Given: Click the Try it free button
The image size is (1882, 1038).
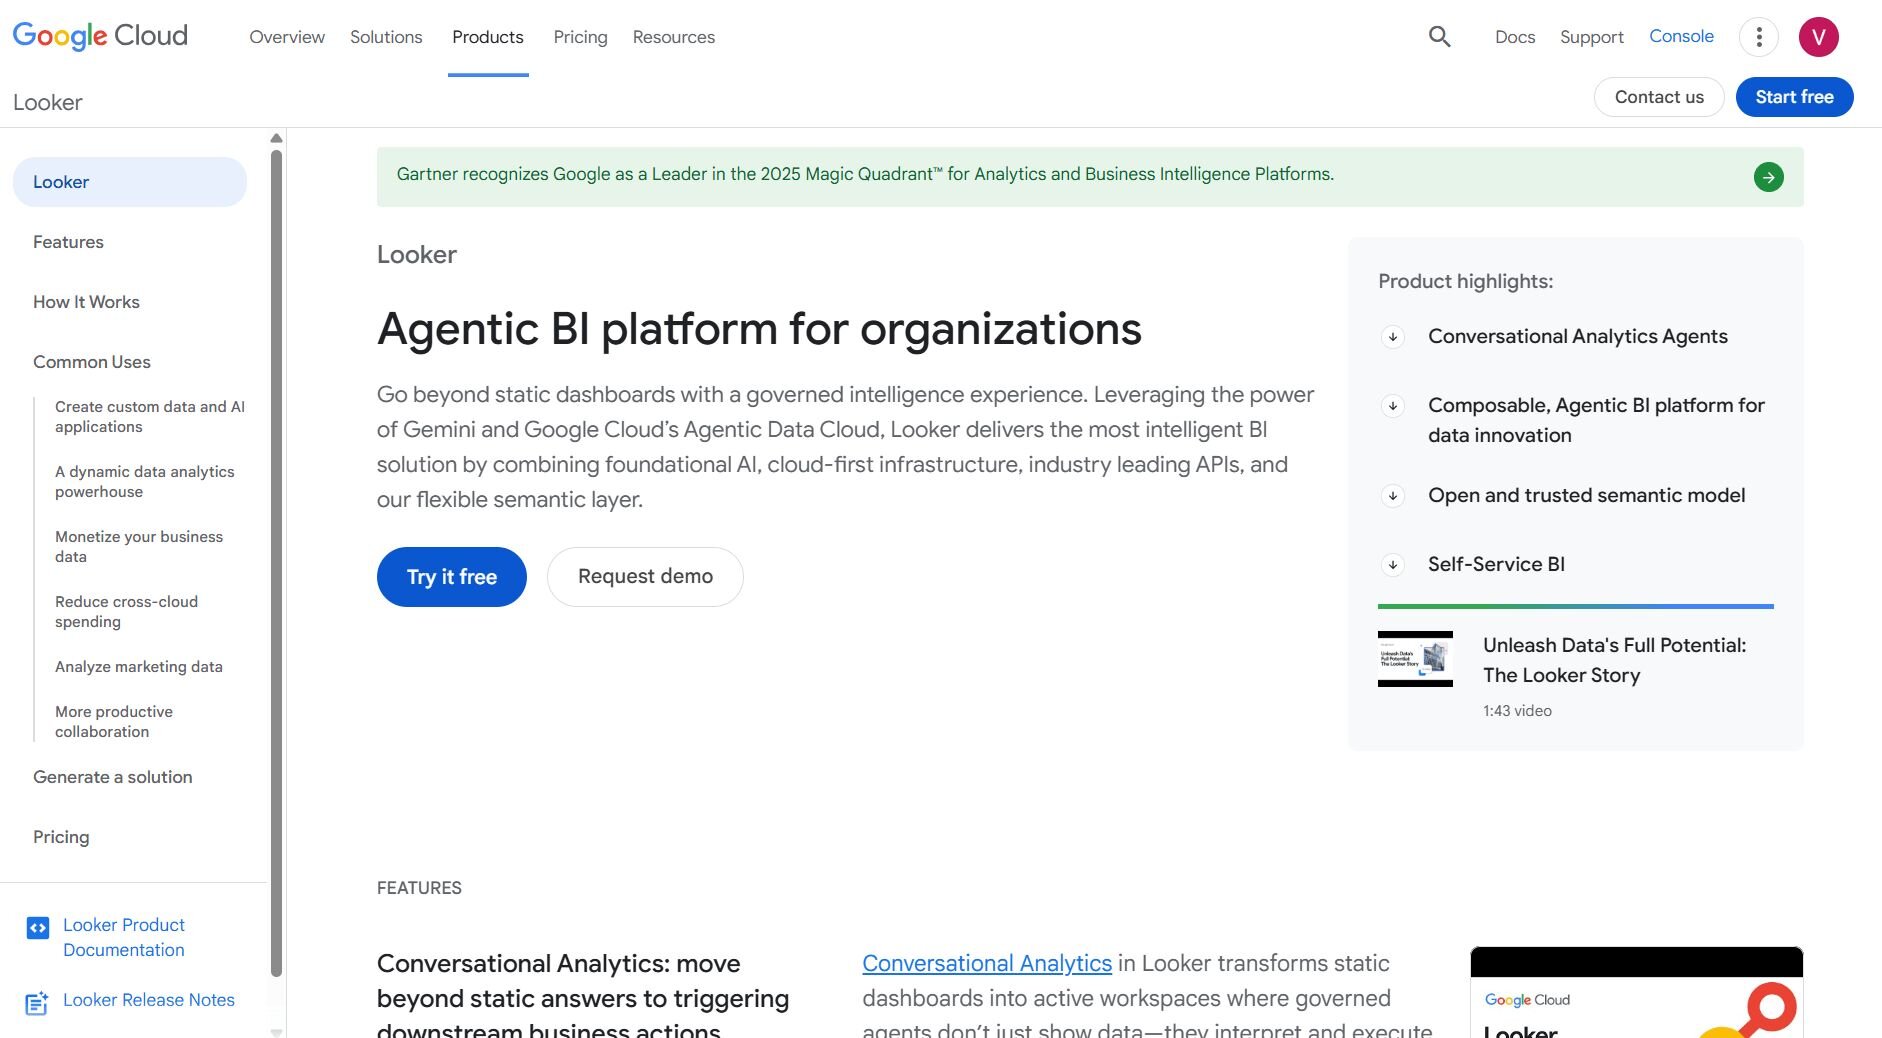Looking at the screenshot, I should coord(451,577).
